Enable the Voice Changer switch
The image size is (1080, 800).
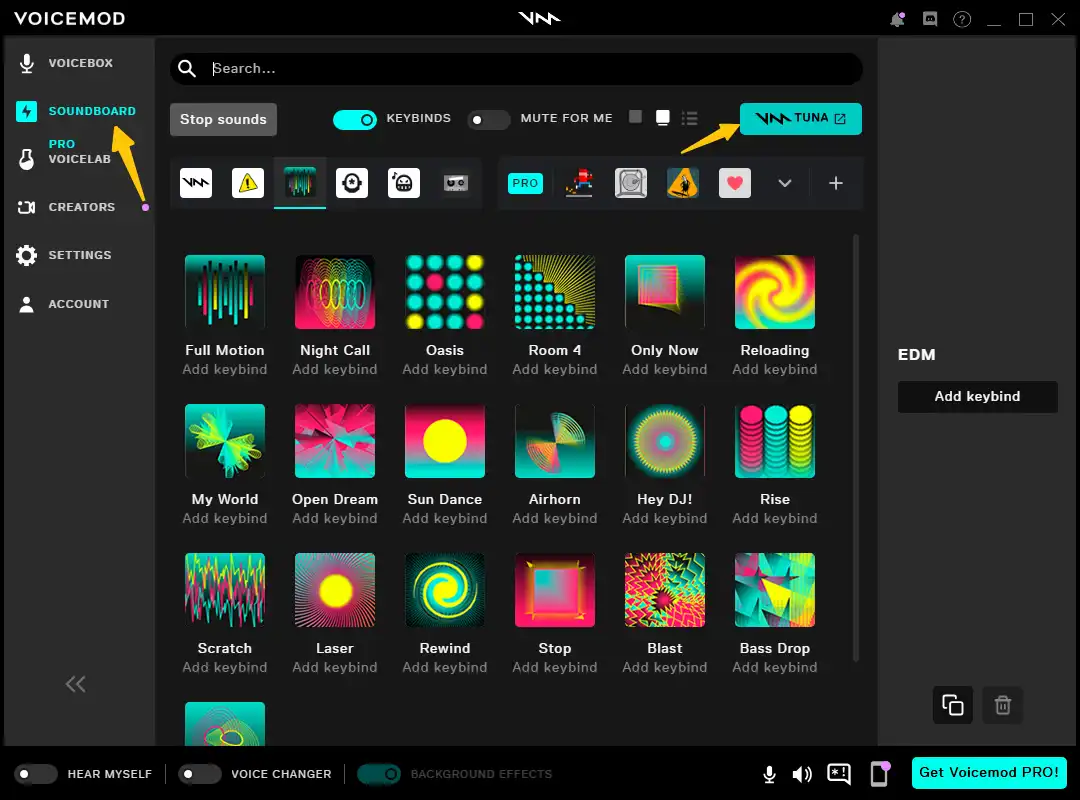pyautogui.click(x=199, y=774)
